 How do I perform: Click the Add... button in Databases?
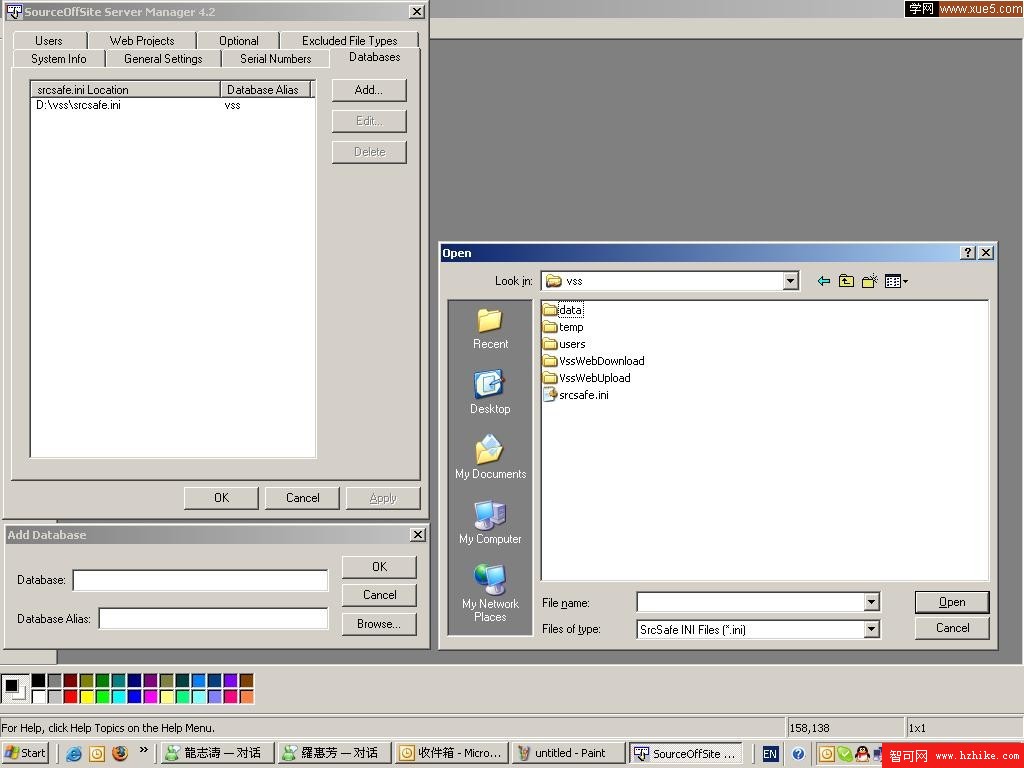(x=369, y=90)
